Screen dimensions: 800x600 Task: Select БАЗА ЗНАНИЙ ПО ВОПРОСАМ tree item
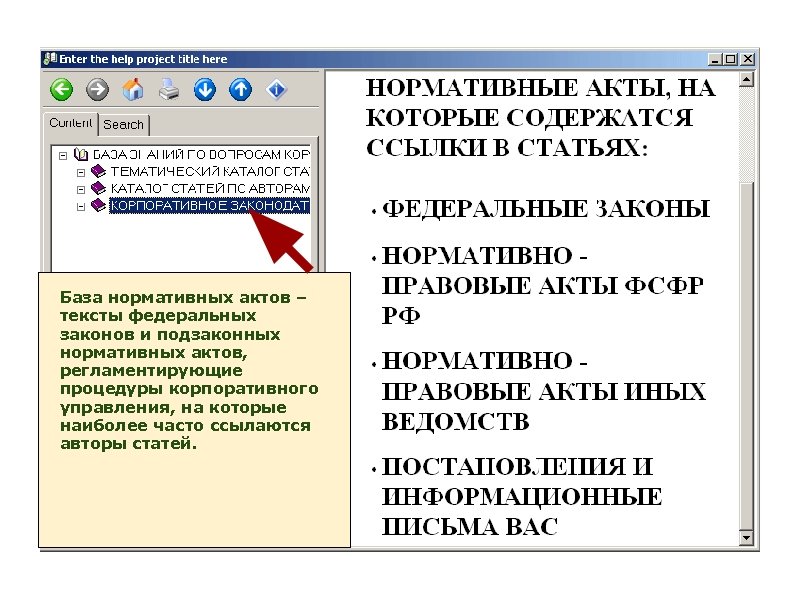click(x=201, y=154)
